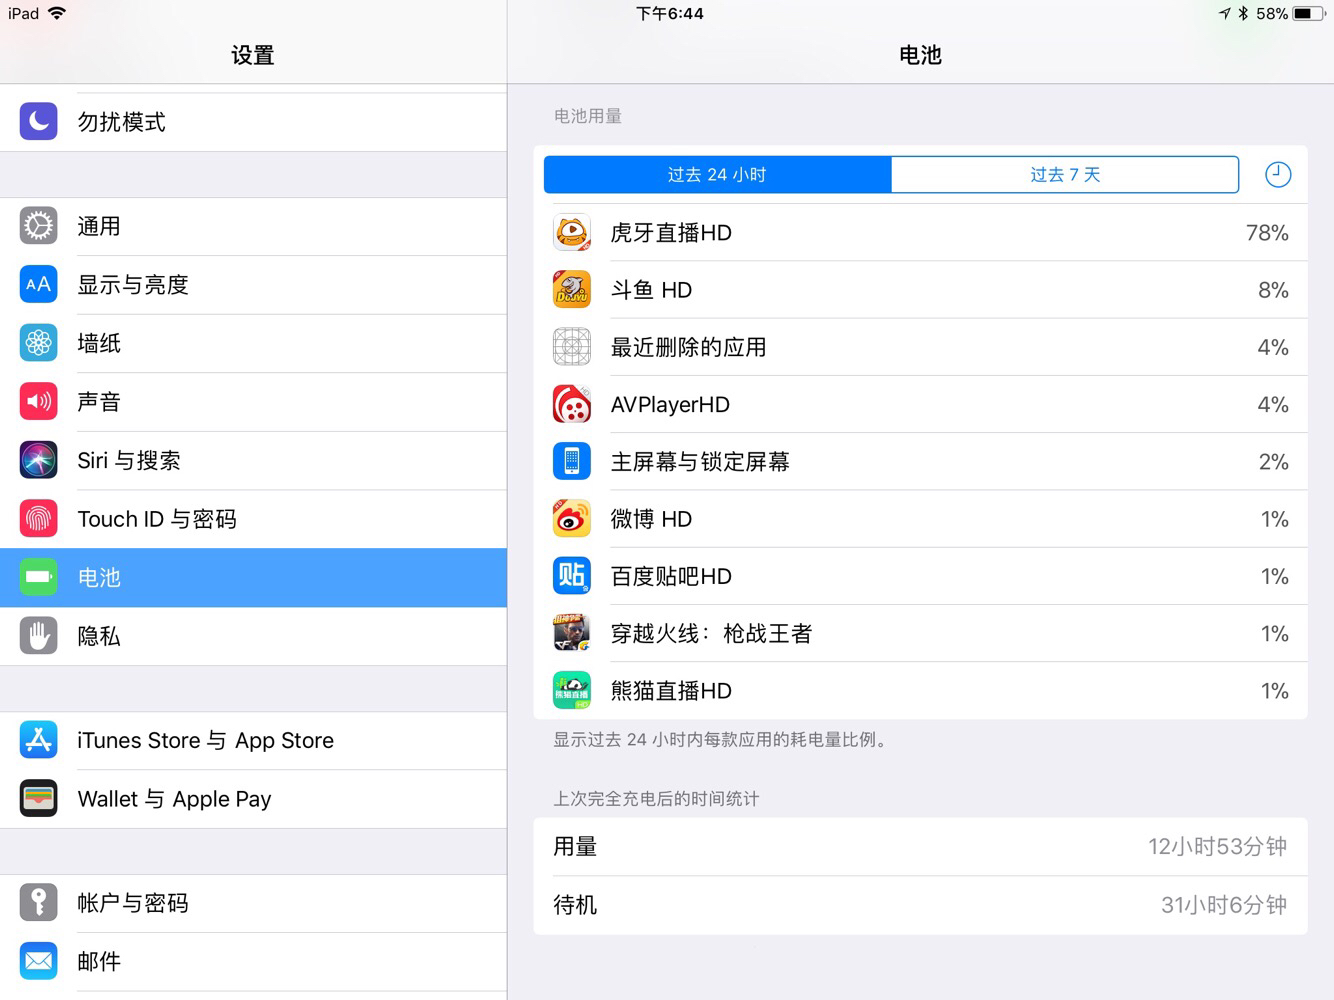
Task: Tap the 微博 HD app icon
Action: [x=572, y=519]
